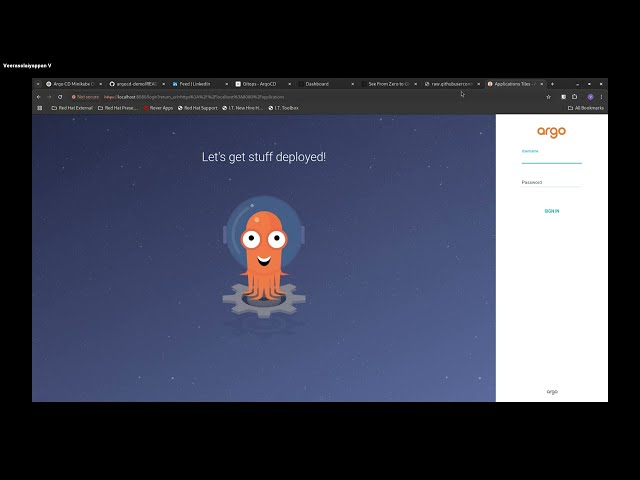Switch to the Gitops - ArgoCD tab
This screenshot has height=480, width=640.
click(x=262, y=84)
